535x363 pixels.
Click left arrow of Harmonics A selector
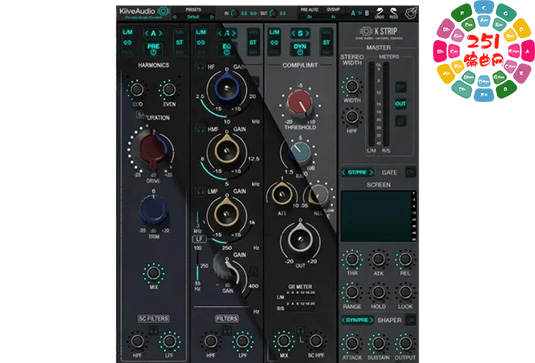click(x=146, y=33)
